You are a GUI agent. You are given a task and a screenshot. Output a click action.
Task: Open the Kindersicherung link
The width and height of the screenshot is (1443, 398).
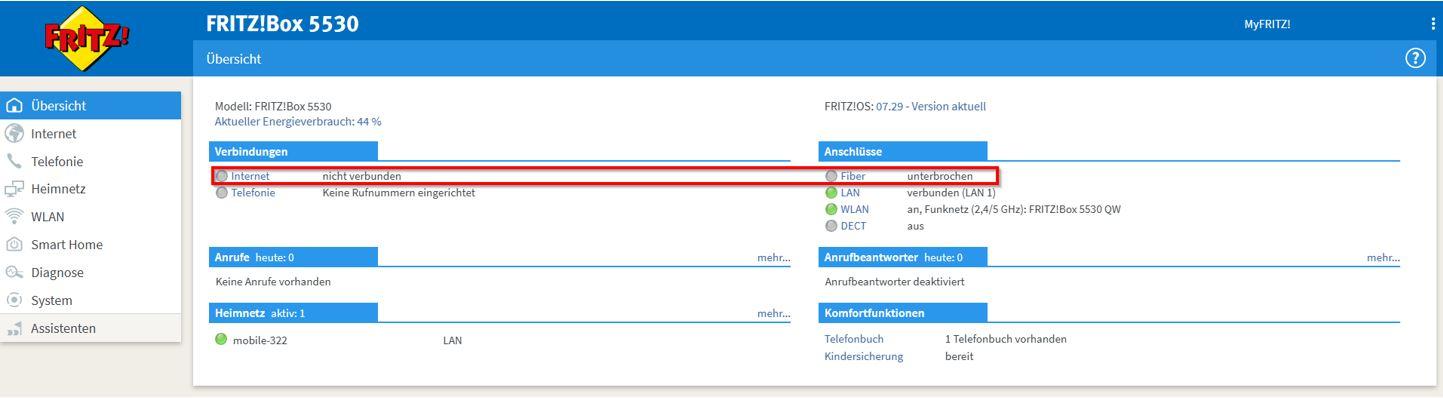pyautogui.click(x=864, y=356)
